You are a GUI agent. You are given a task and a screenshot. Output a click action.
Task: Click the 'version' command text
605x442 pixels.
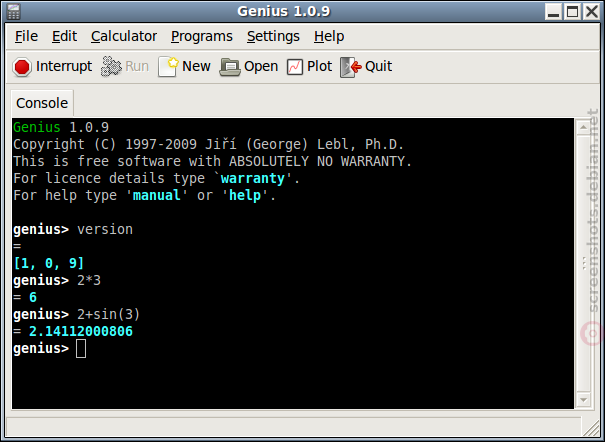click(x=105, y=229)
